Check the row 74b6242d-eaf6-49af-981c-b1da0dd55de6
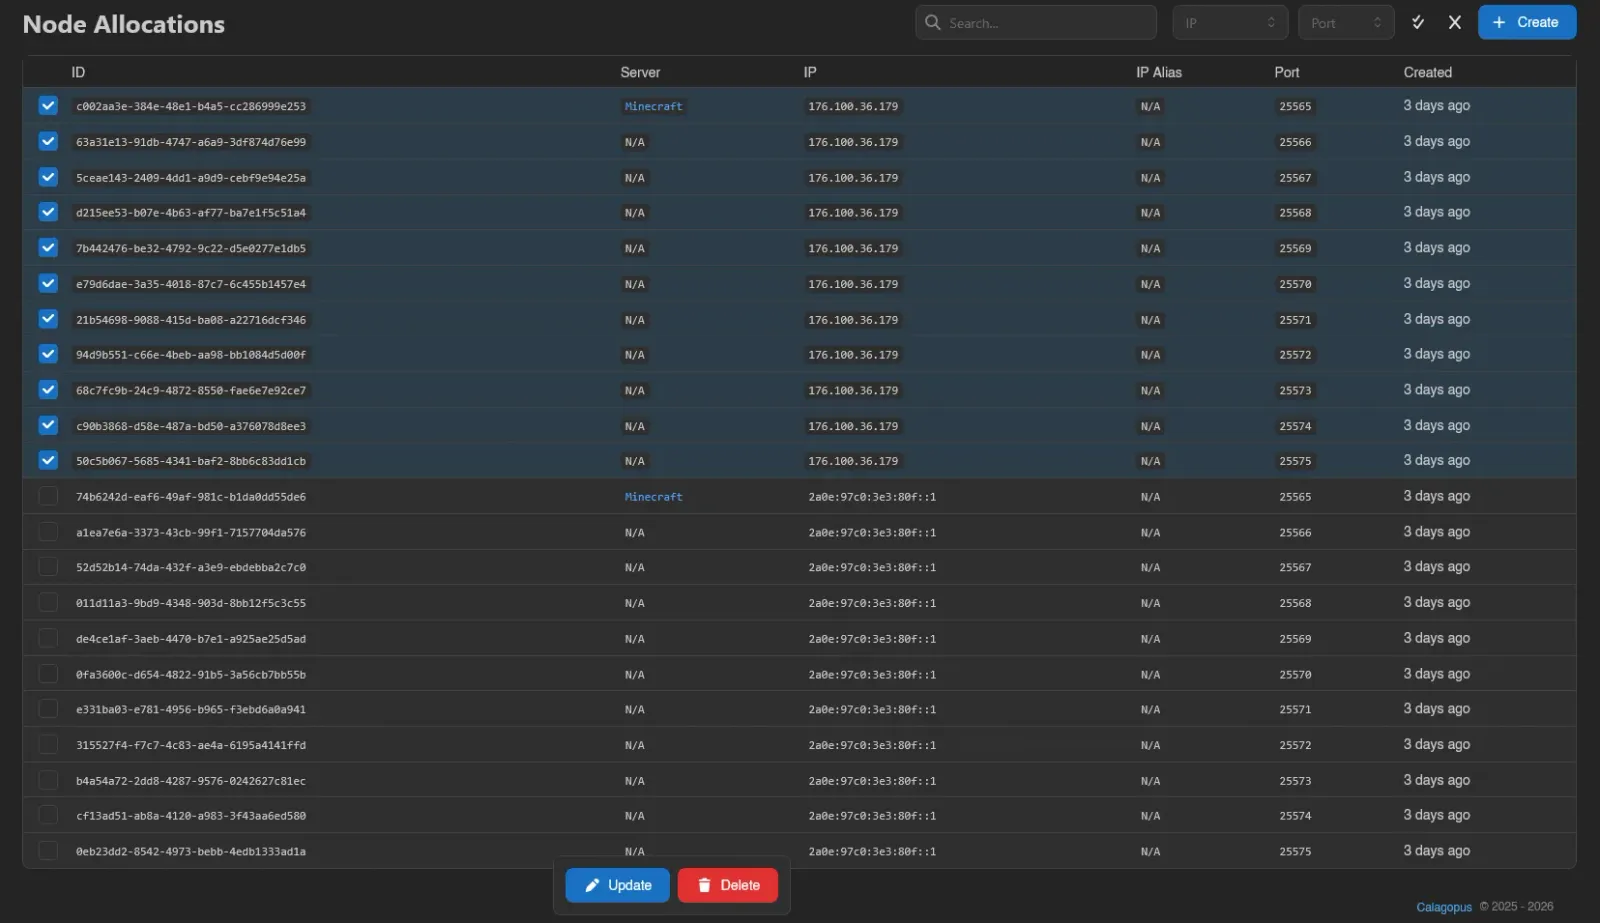 48,496
